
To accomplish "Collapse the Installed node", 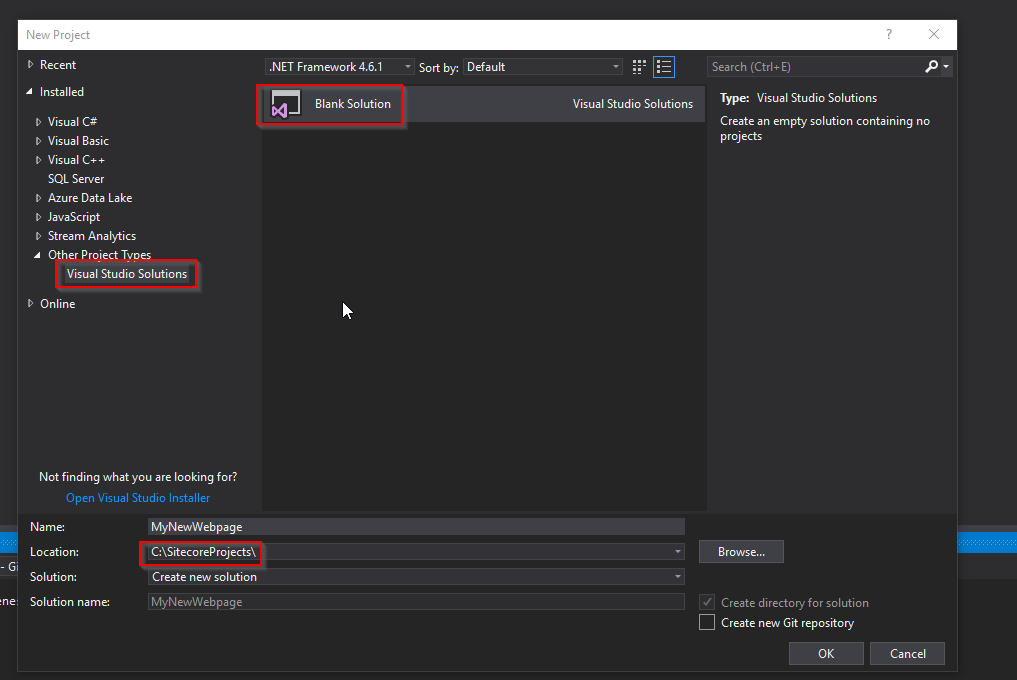I will 30,92.
